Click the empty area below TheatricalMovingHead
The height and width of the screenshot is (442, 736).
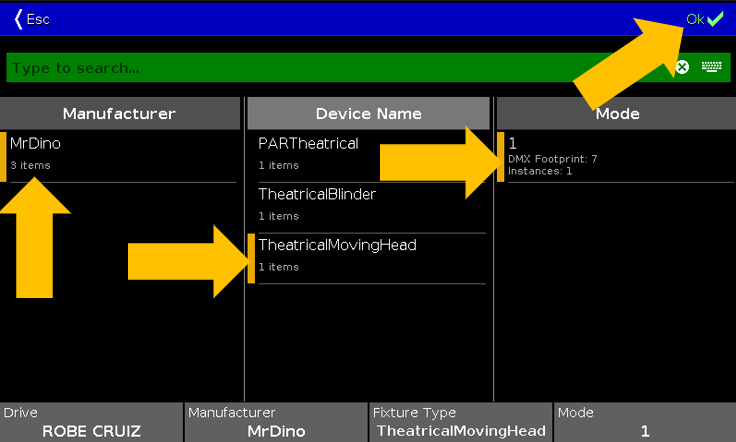point(368,340)
